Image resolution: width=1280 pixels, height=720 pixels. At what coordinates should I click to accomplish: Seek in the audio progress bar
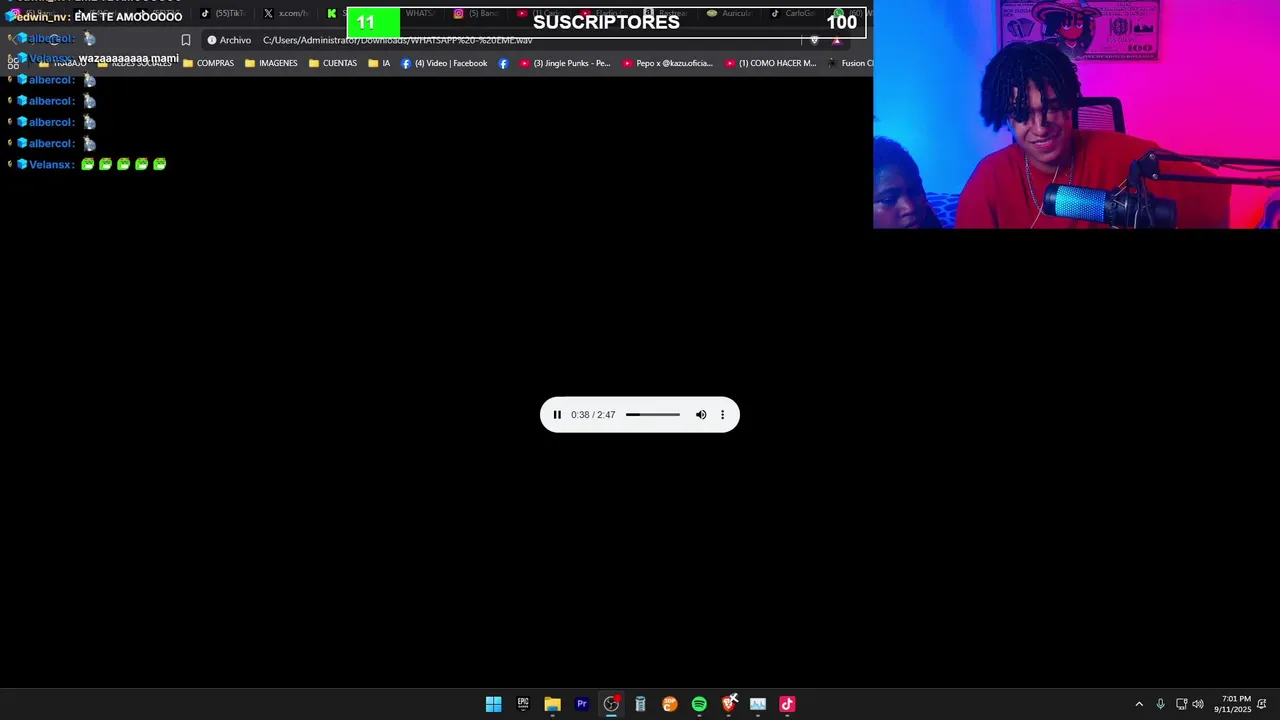(653, 415)
